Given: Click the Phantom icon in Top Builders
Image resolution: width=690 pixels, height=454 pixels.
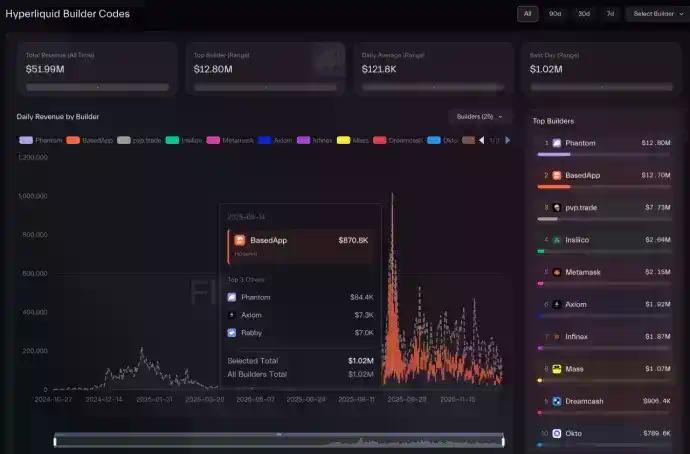Looking at the screenshot, I should [557, 143].
